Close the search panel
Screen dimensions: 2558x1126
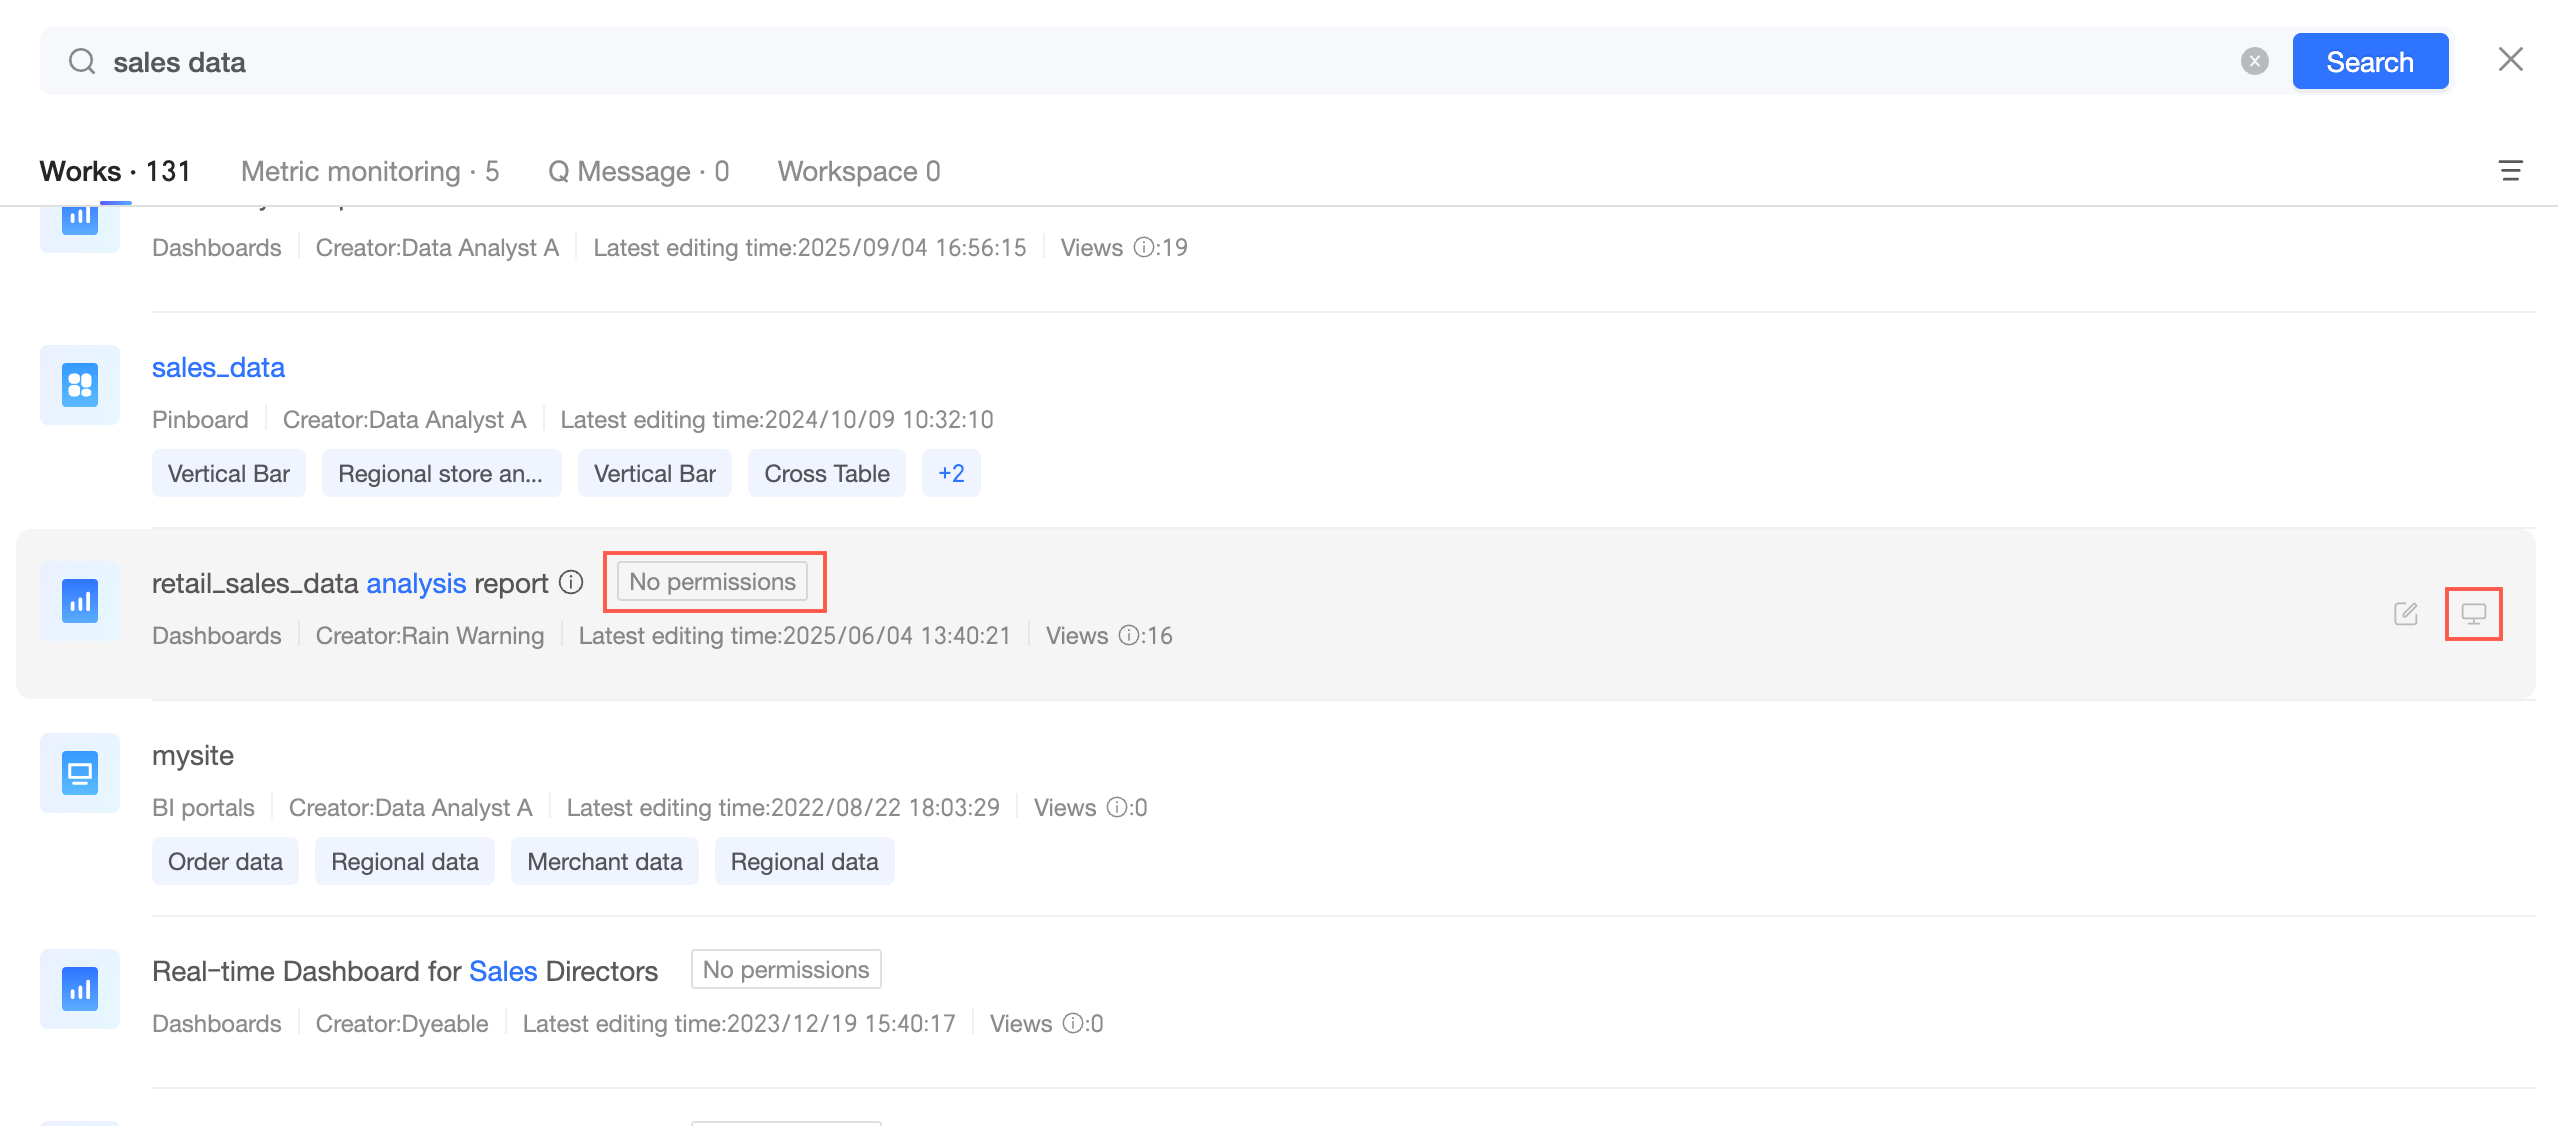coord(2511,60)
